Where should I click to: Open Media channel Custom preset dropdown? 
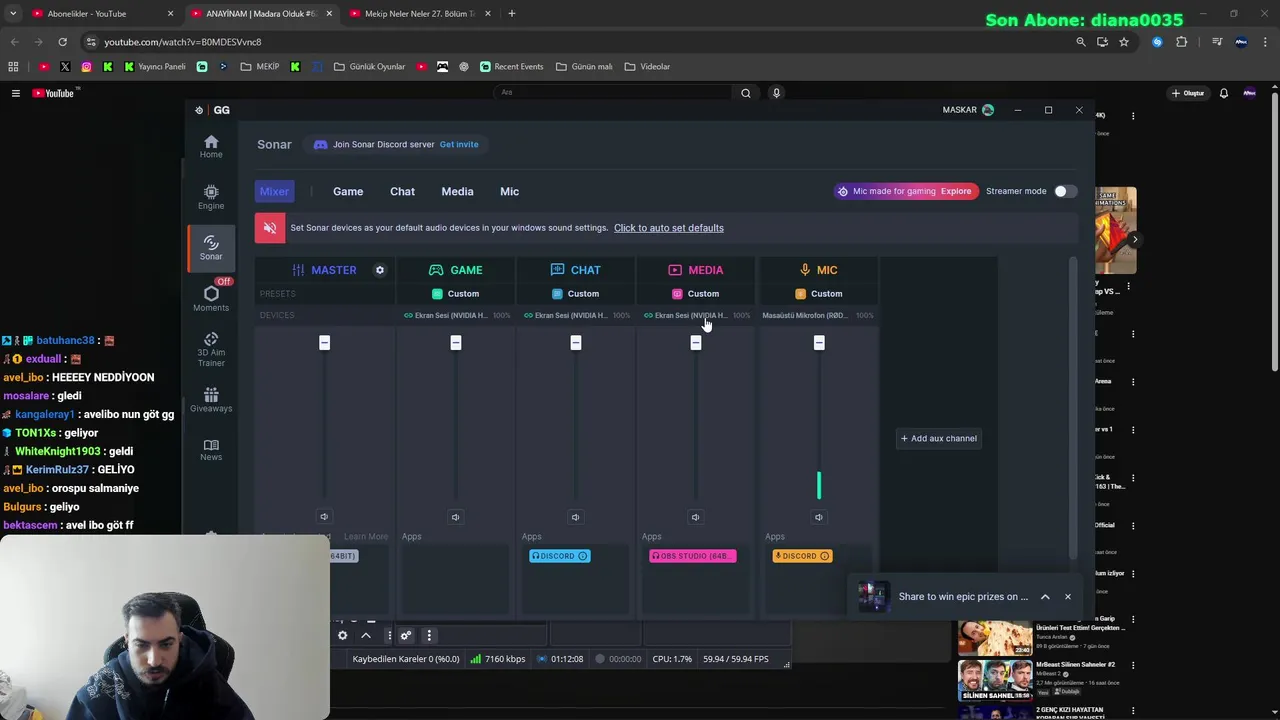coord(696,294)
